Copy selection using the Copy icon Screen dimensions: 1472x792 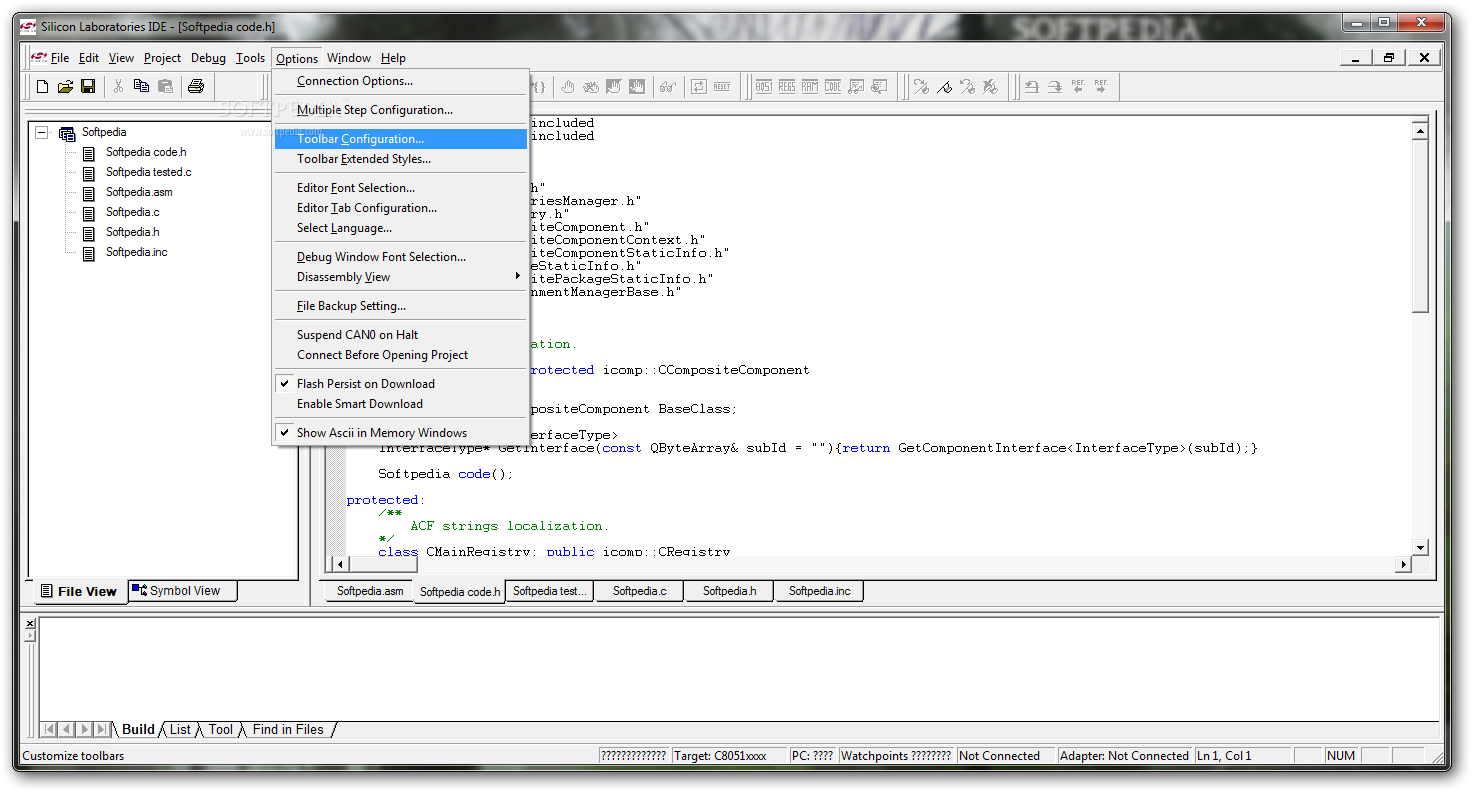pos(142,87)
